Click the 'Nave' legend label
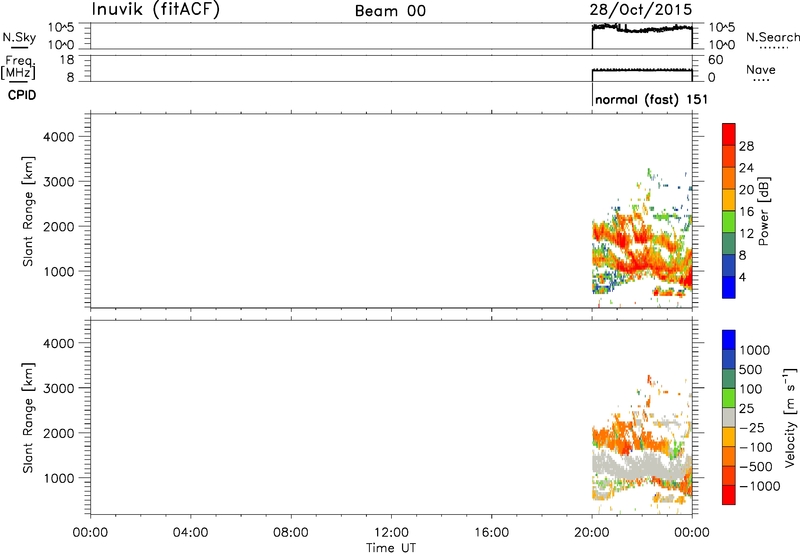The image size is (800, 554). (761, 69)
